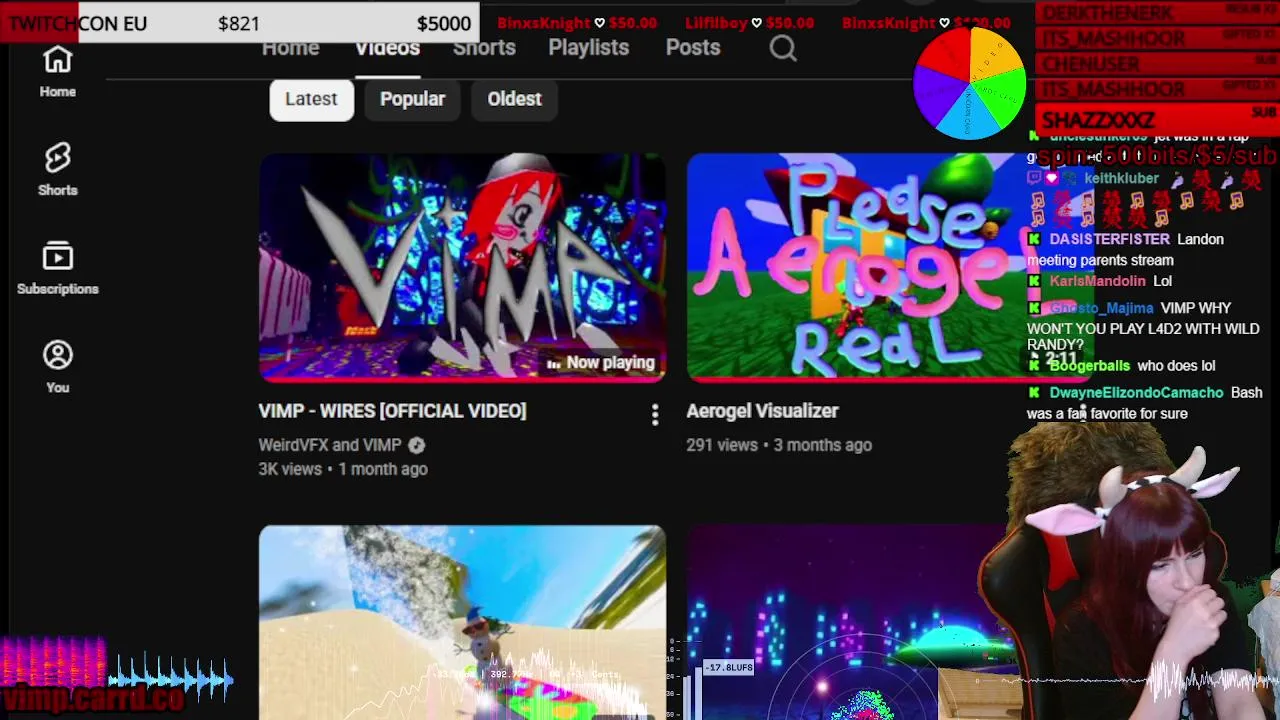The height and width of the screenshot is (720, 1280).
Task: Click '291 views' under Aerogel Visualizer
Action: [722, 445]
